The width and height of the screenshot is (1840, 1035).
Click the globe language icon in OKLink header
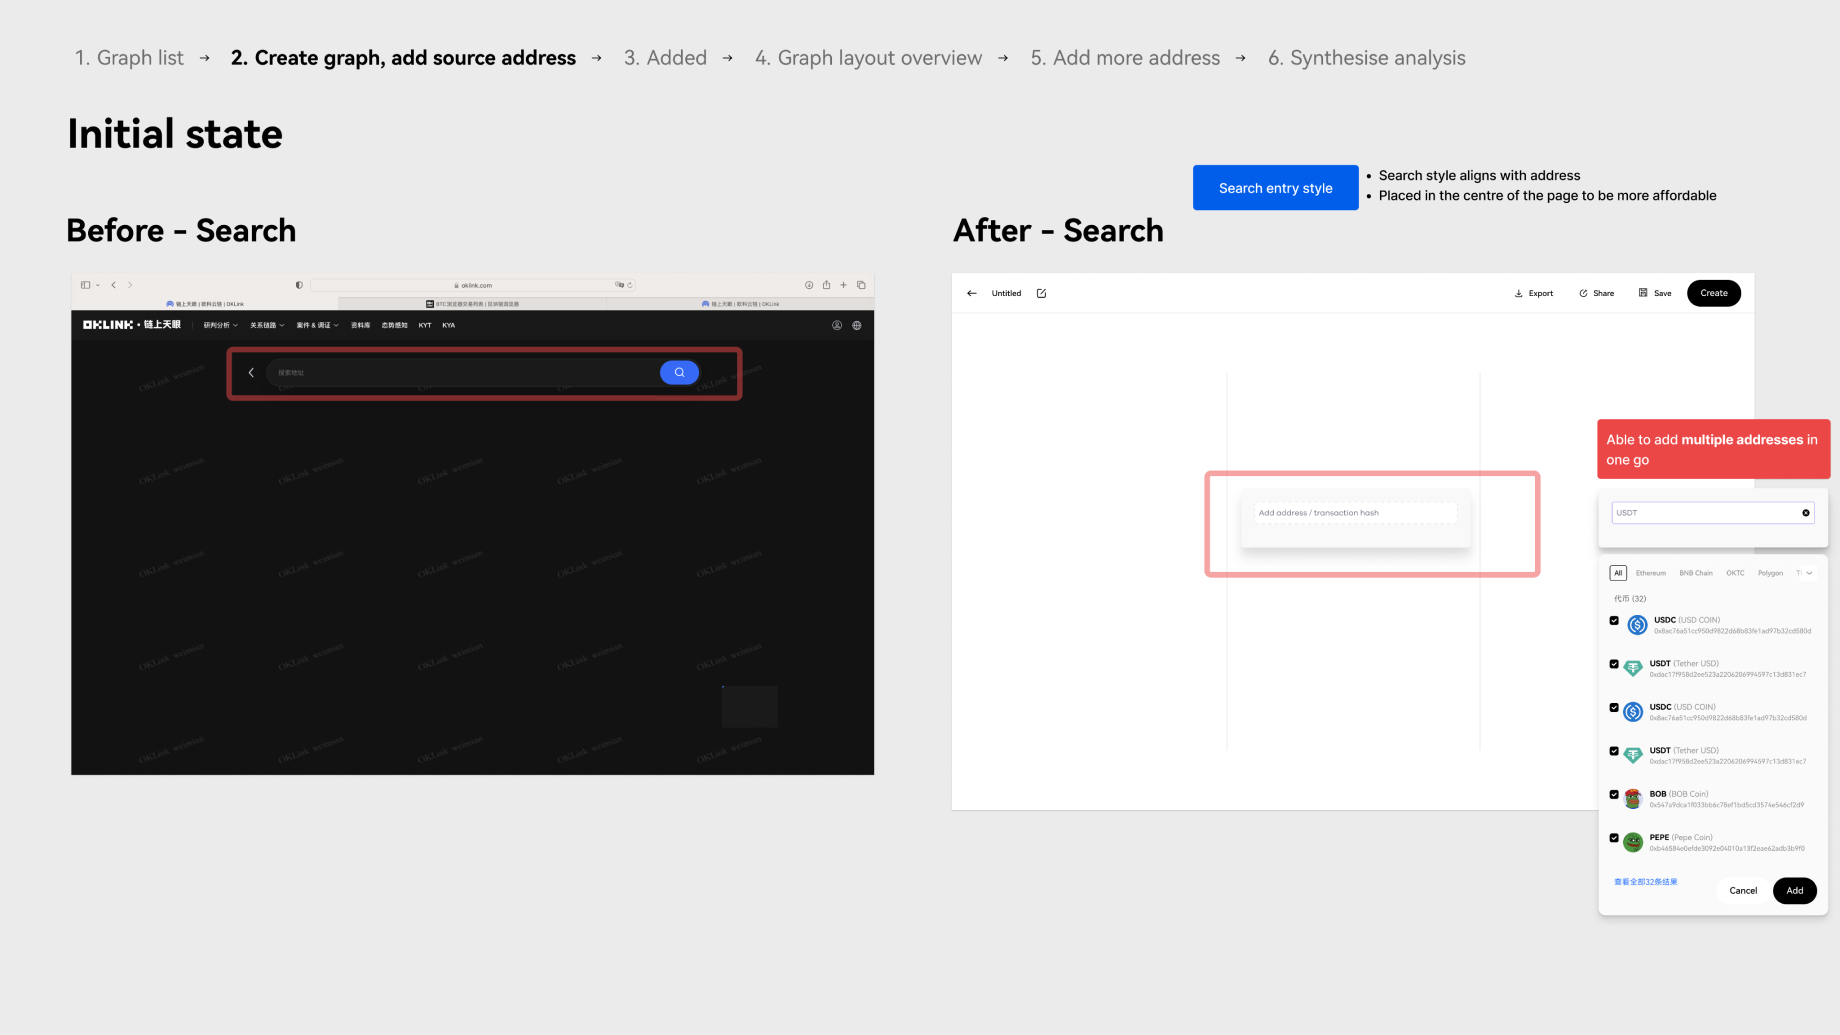coord(857,325)
